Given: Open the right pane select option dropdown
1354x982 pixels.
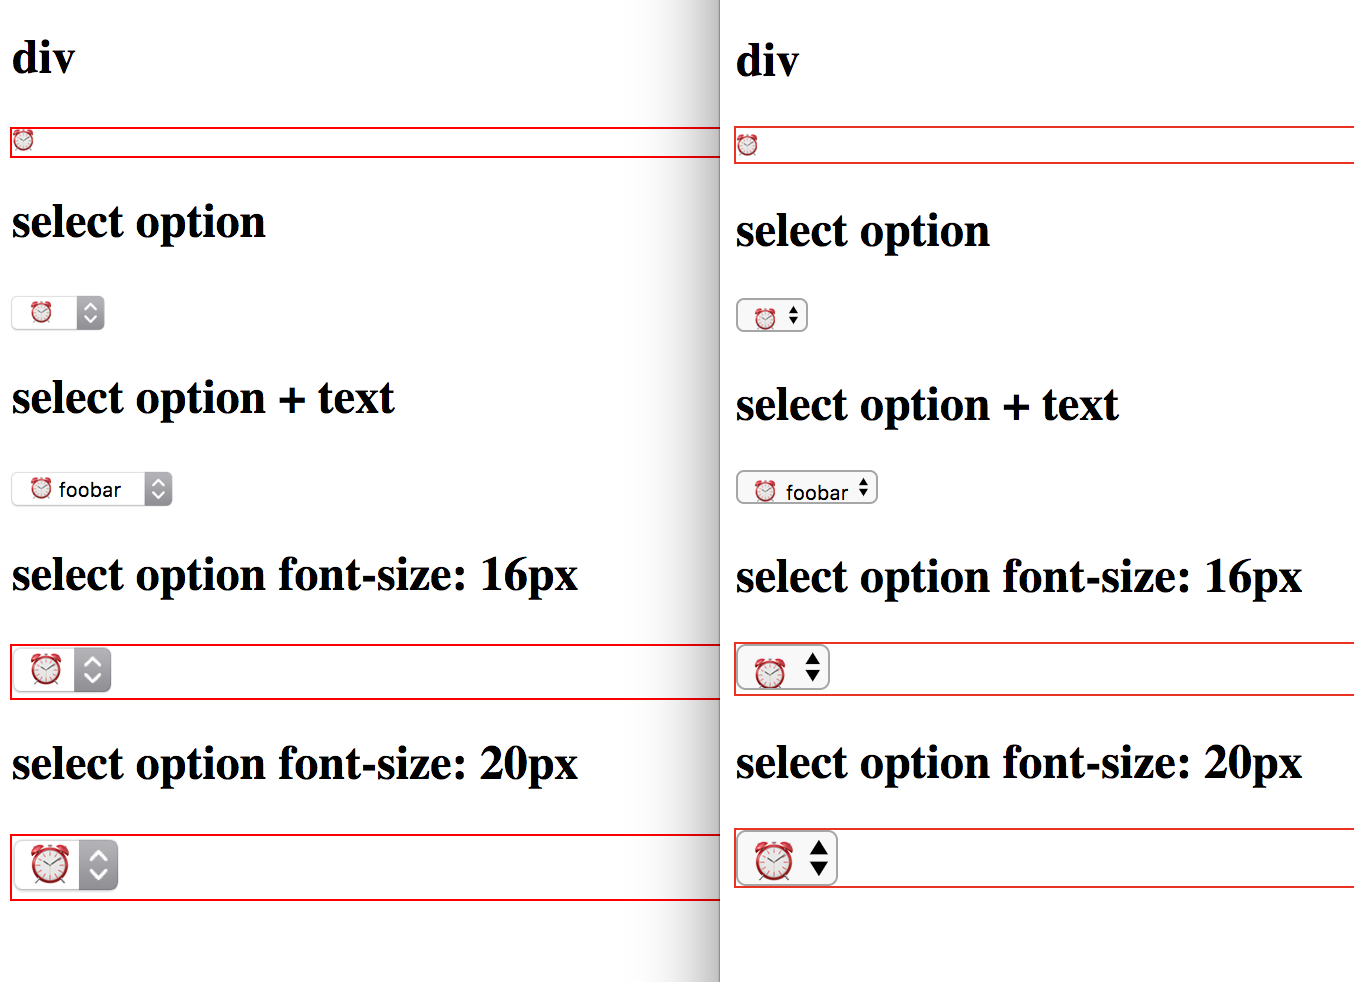Looking at the screenshot, I should (x=772, y=315).
